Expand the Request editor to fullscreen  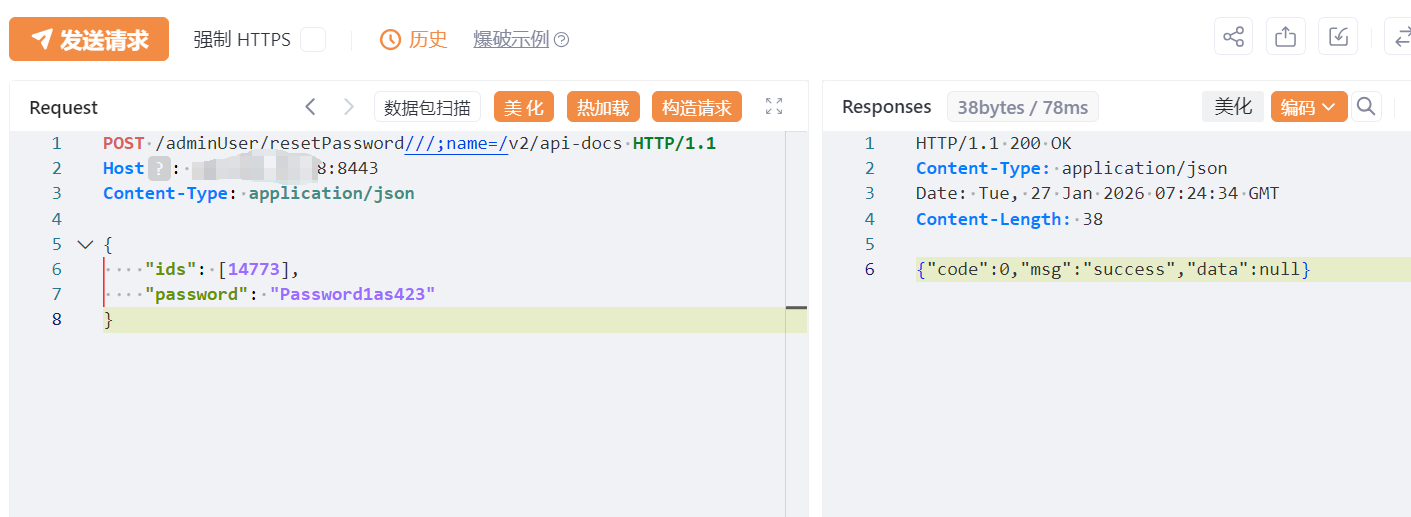(774, 106)
